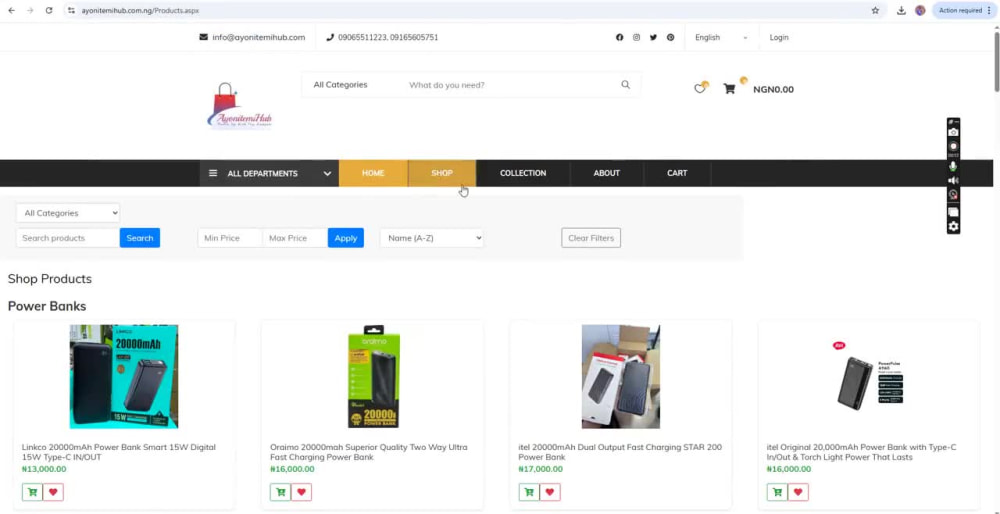
Task: Add itel Original Power Bank with Torch to cart
Action: (x=777, y=492)
